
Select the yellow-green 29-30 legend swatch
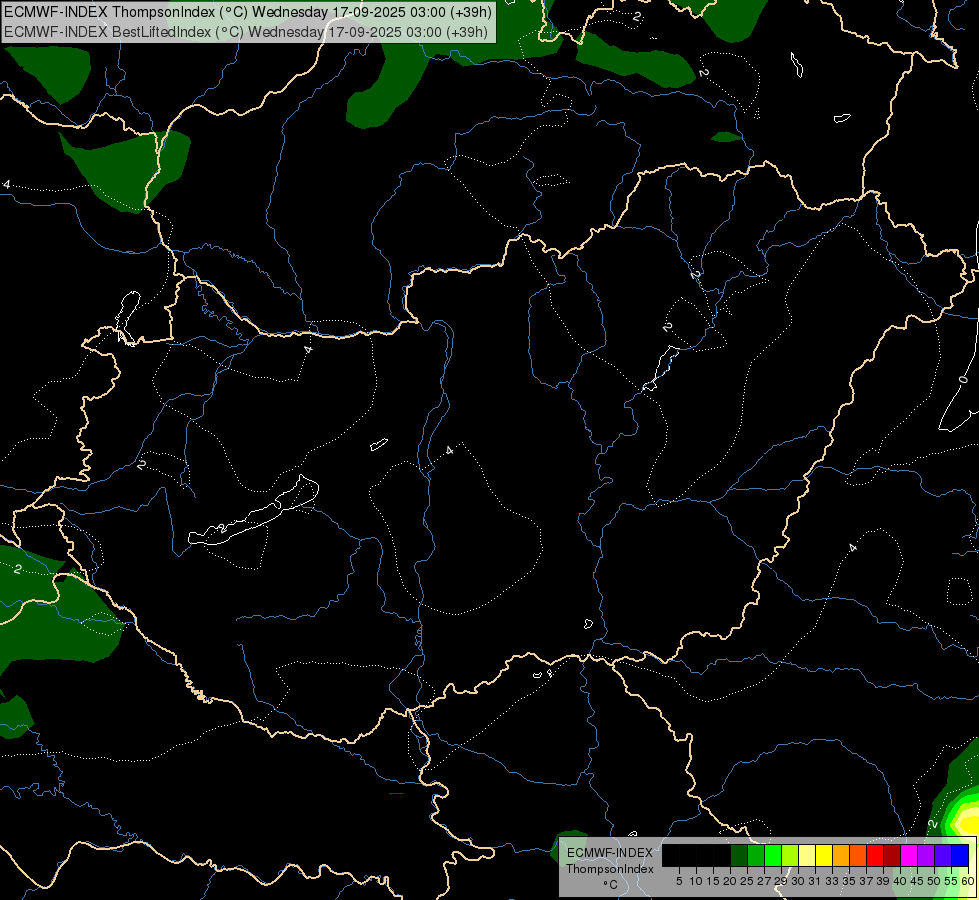click(x=790, y=856)
